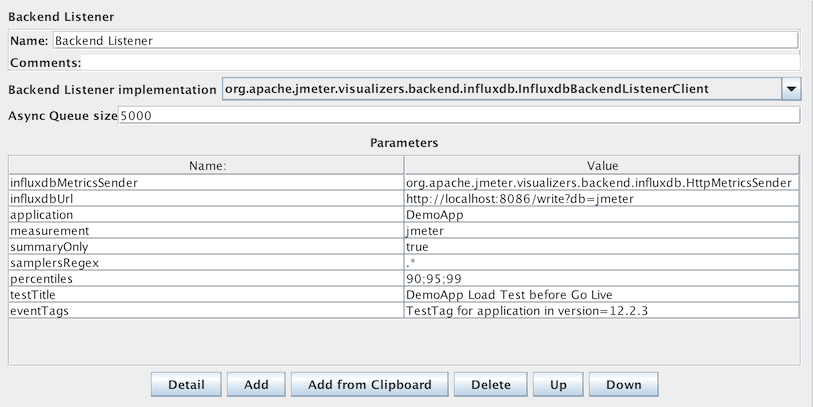Viewport: 813px width, 407px height.
Task: Click the summaryOnly value 'true' cell
Action: (602, 246)
